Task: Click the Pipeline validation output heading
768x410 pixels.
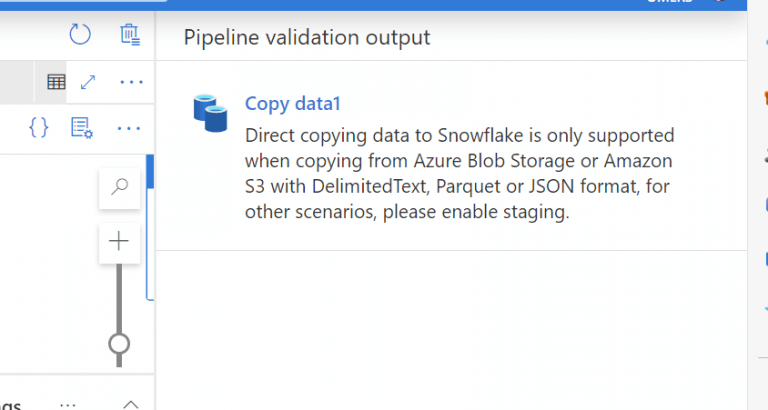Action: click(x=307, y=37)
